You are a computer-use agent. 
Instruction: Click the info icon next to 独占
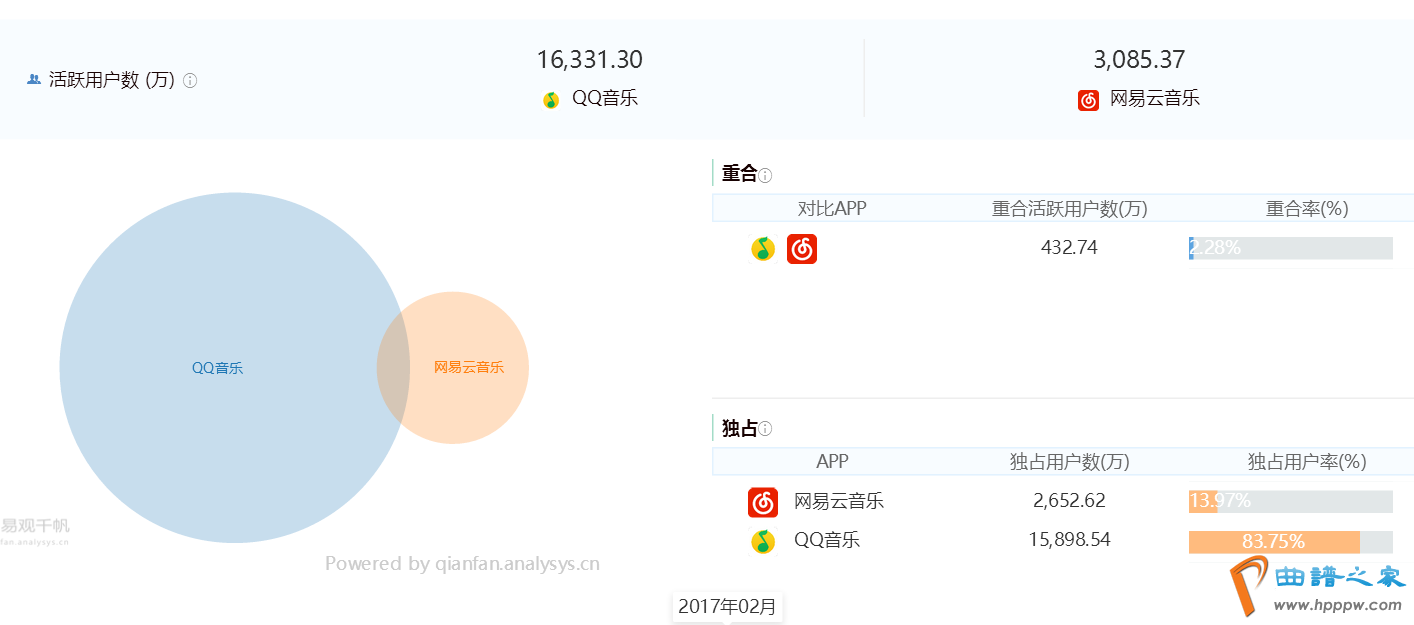click(x=765, y=429)
